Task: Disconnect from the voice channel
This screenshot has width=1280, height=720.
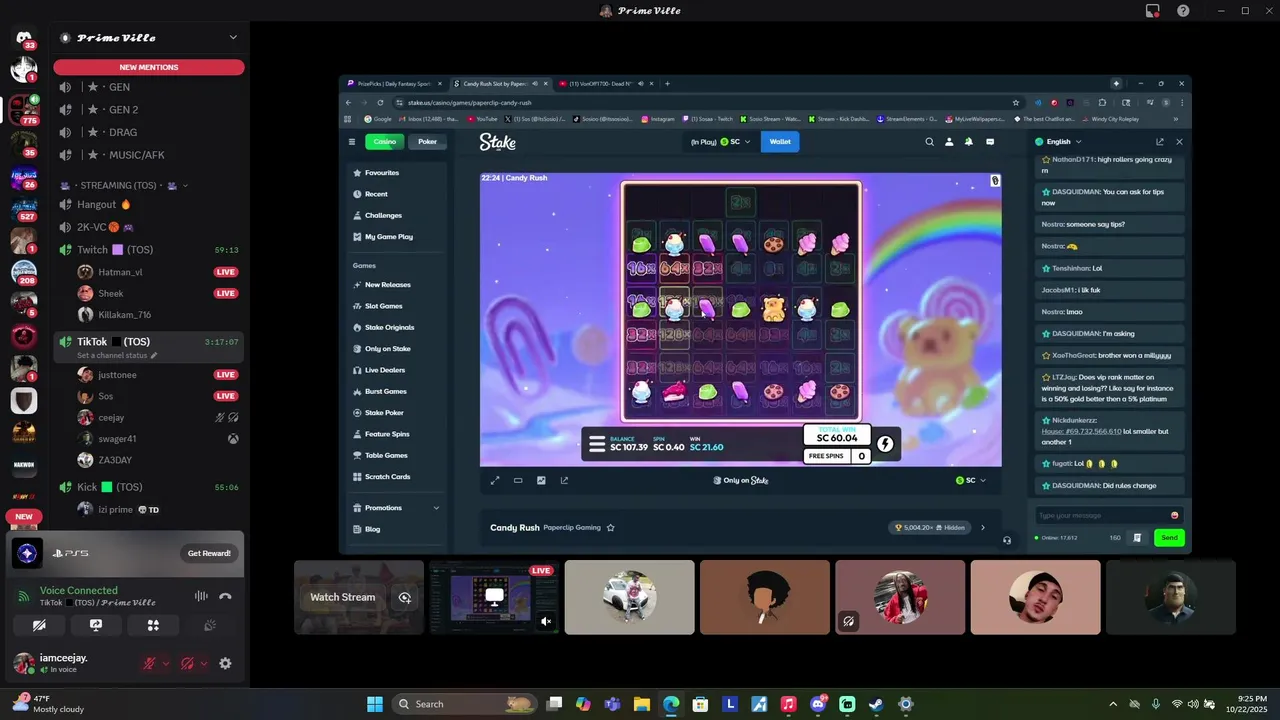Action: tap(225, 596)
